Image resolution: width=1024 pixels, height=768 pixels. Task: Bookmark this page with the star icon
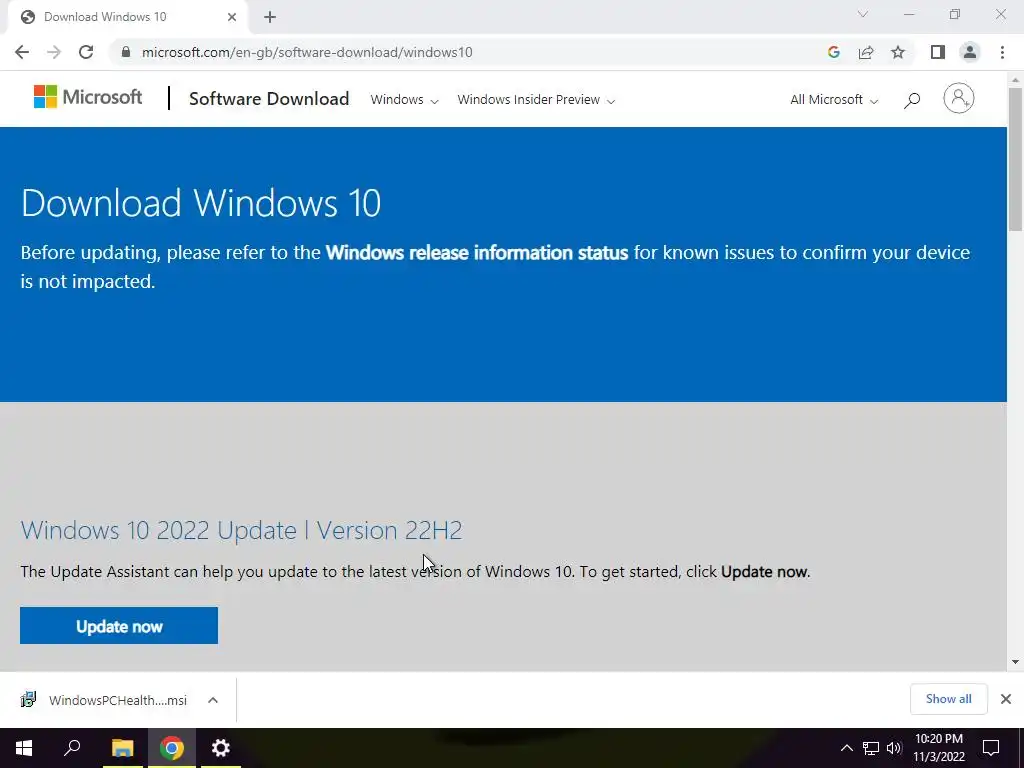click(x=898, y=52)
